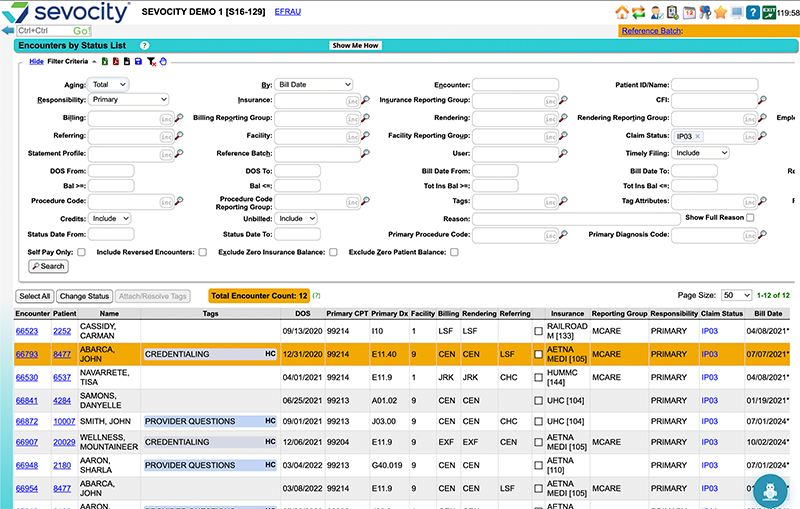Viewport: 800px width, 509px height.
Task: Select checkbox for encounter 66523 row
Action: pyautogui.click(x=538, y=331)
